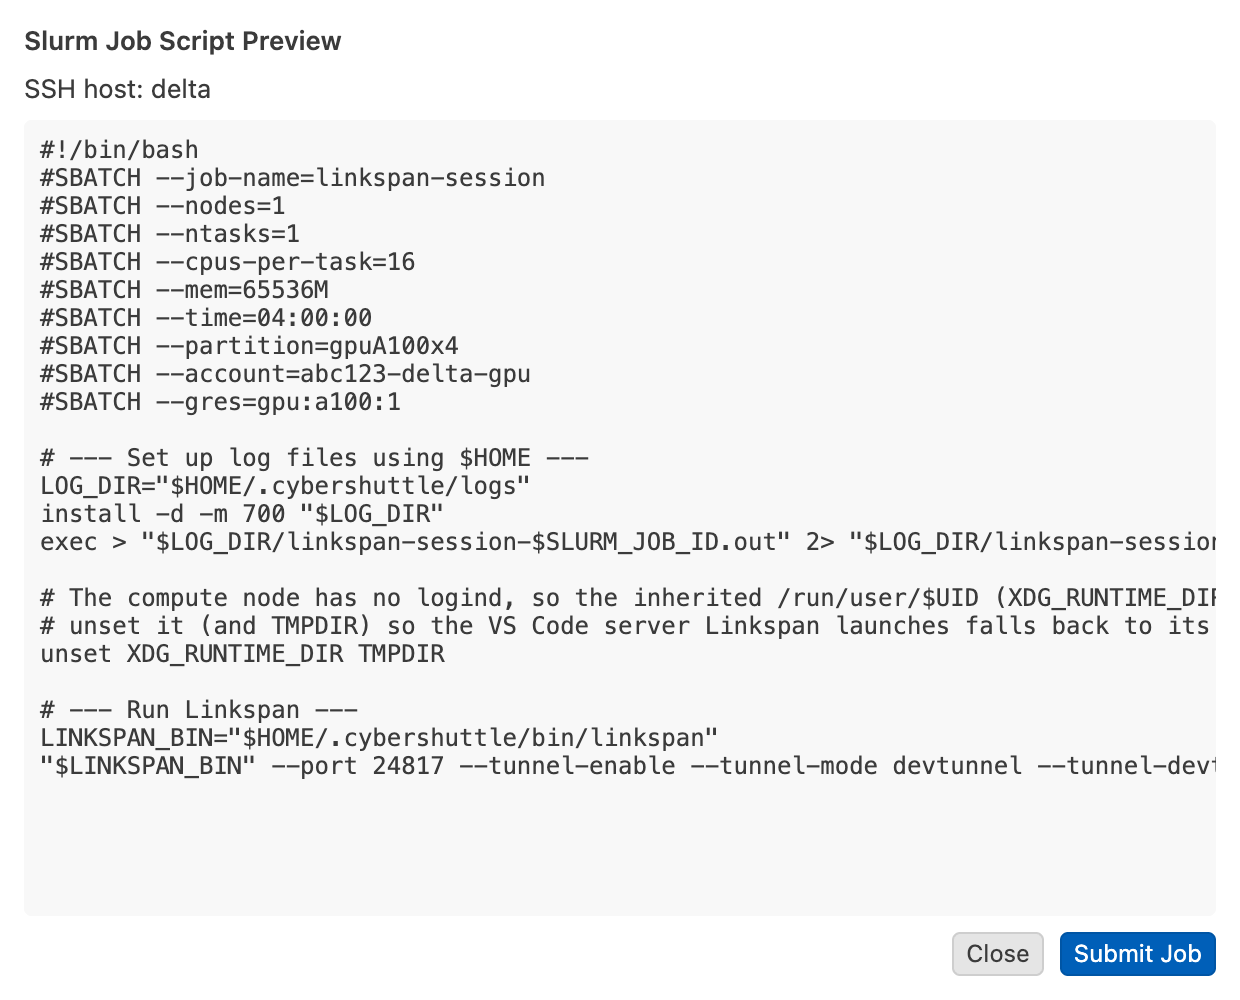Click the 'unset XDG_RUNTIME_DIR TMPDIR' line

point(242,654)
